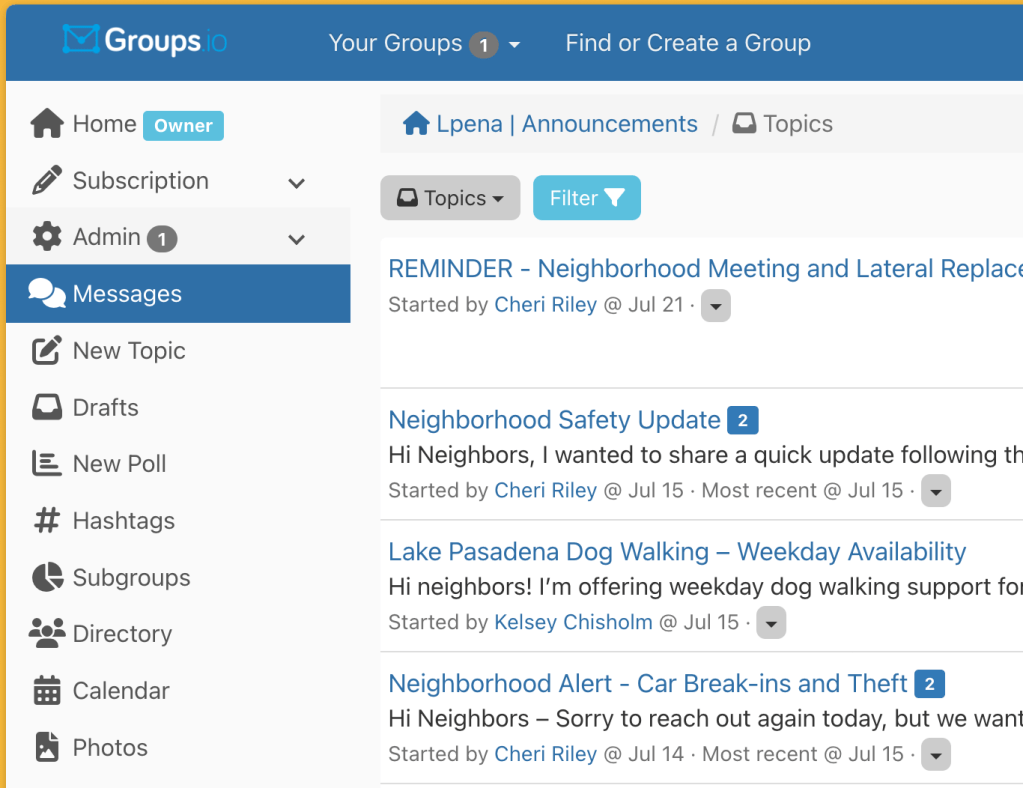The width and height of the screenshot is (1023, 788).
Task: Open the Topics view dropdown button
Action: 450,198
